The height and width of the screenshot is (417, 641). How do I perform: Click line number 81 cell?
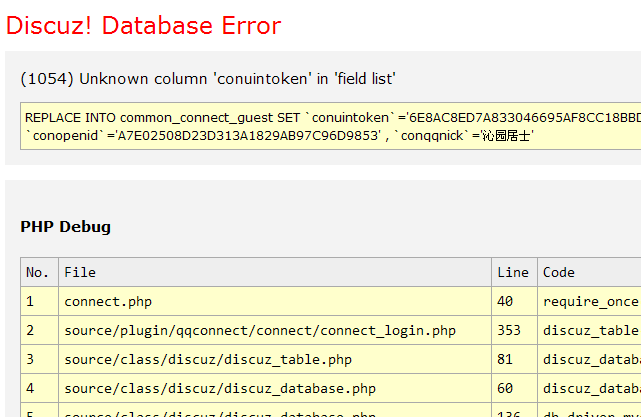[506, 359]
